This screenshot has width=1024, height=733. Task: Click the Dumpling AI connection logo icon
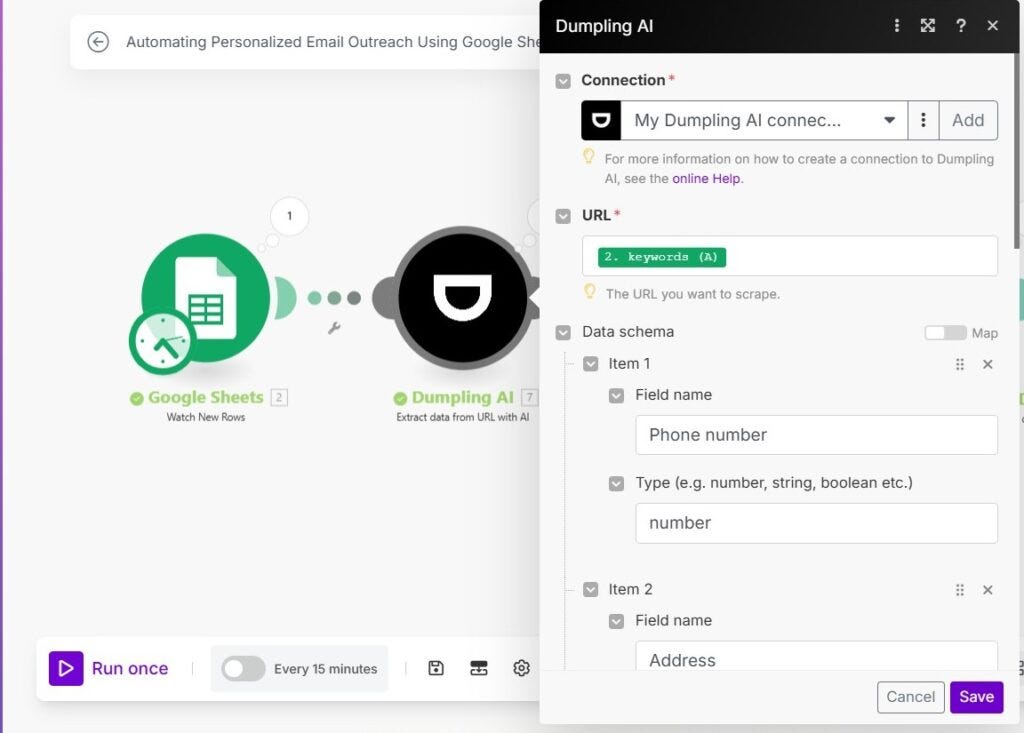point(601,120)
